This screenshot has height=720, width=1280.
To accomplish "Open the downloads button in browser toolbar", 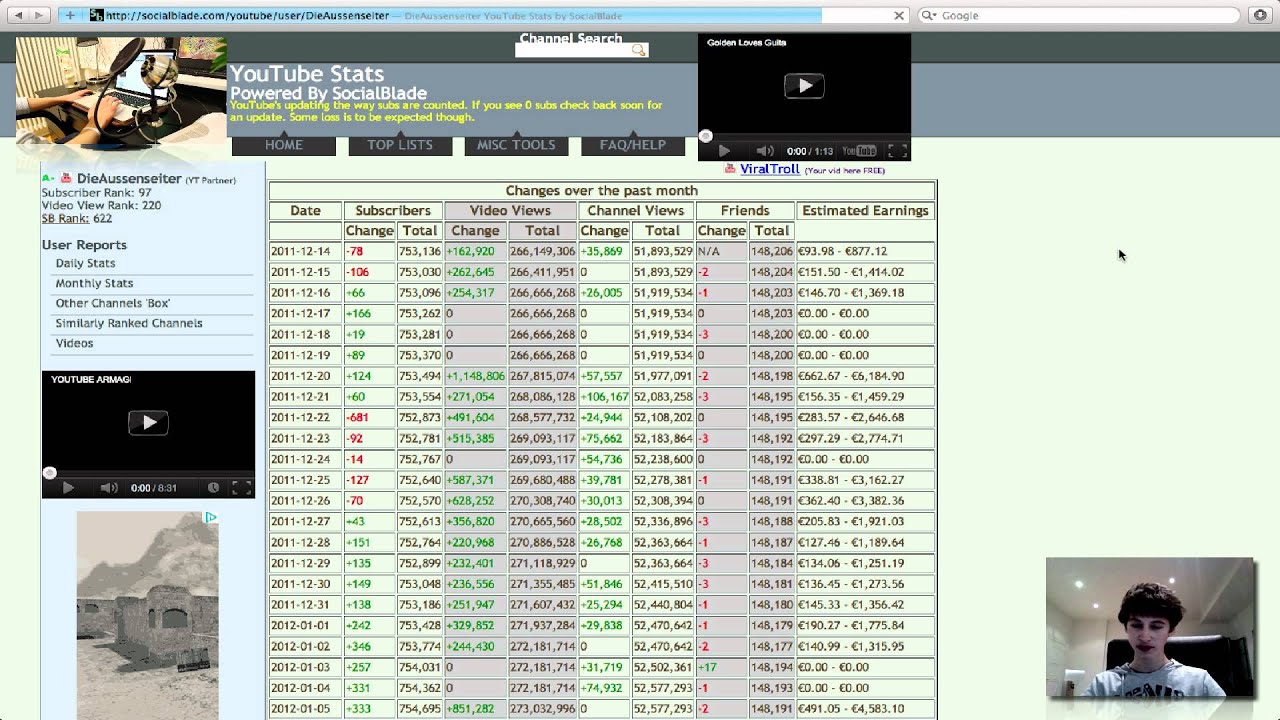I will [1260, 15].
